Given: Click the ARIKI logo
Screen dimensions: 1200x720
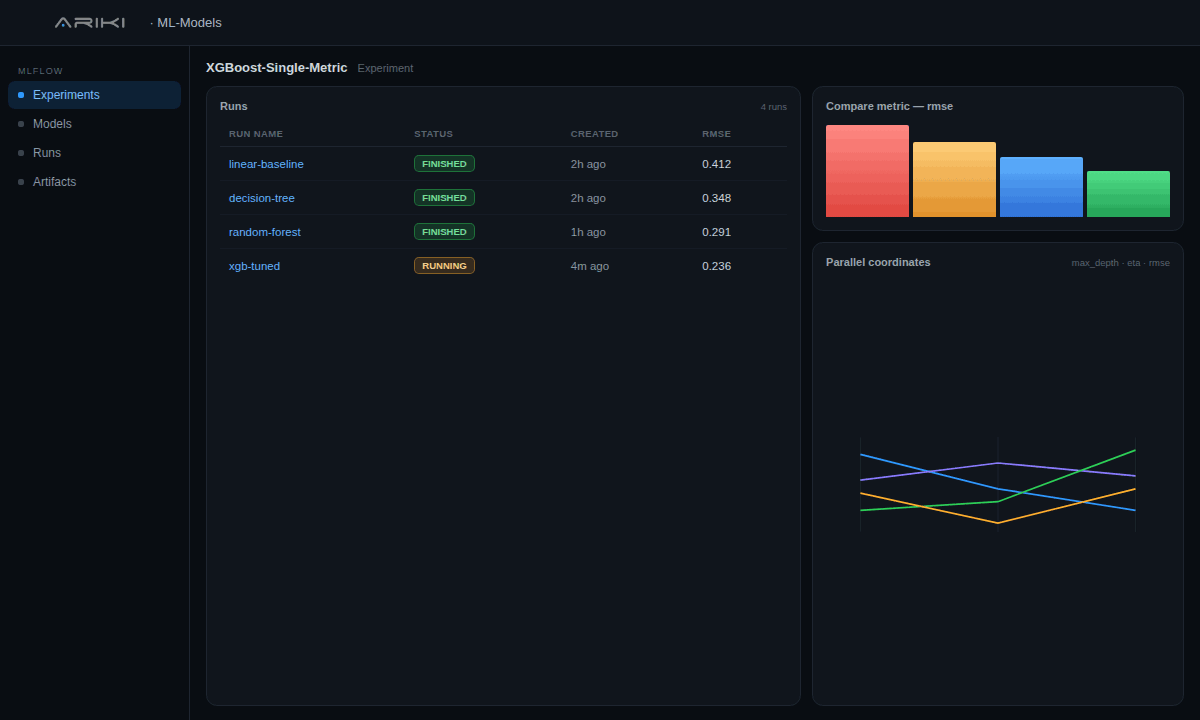Looking at the screenshot, I should click(x=90, y=22).
